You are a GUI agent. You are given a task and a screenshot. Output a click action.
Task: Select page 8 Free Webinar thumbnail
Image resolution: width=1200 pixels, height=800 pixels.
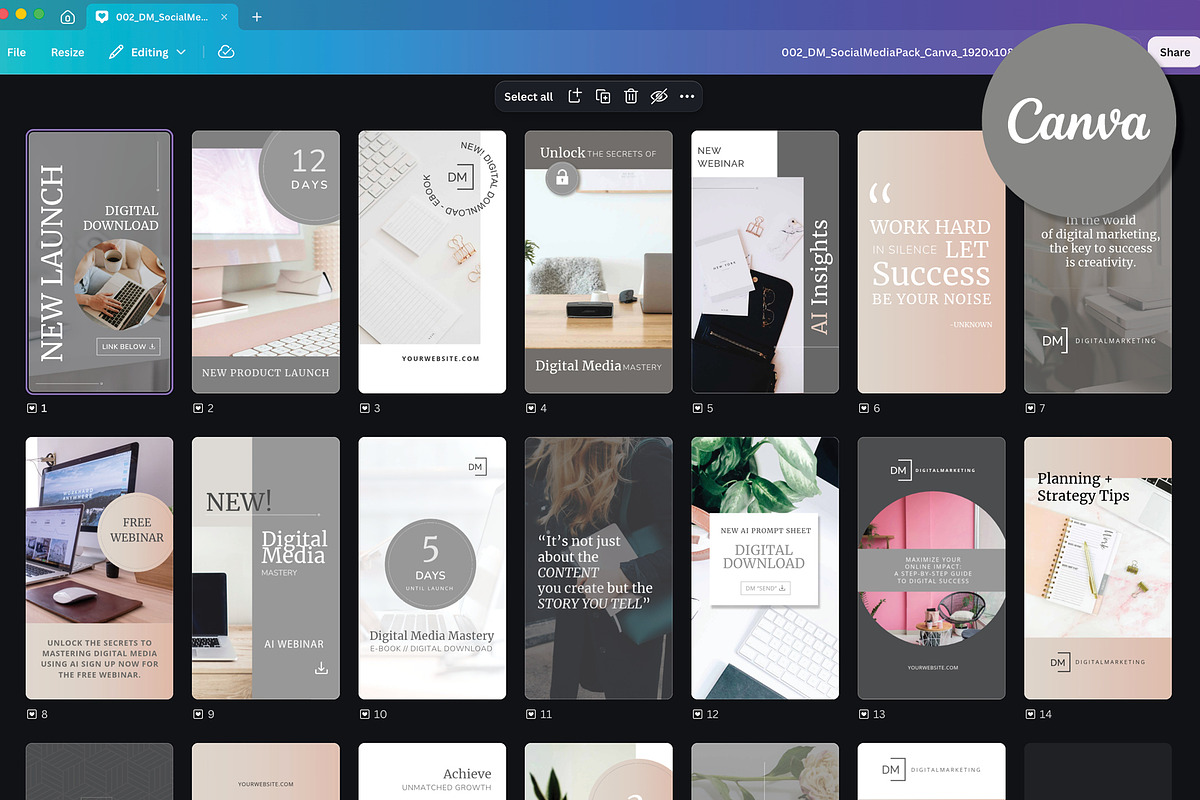100,568
